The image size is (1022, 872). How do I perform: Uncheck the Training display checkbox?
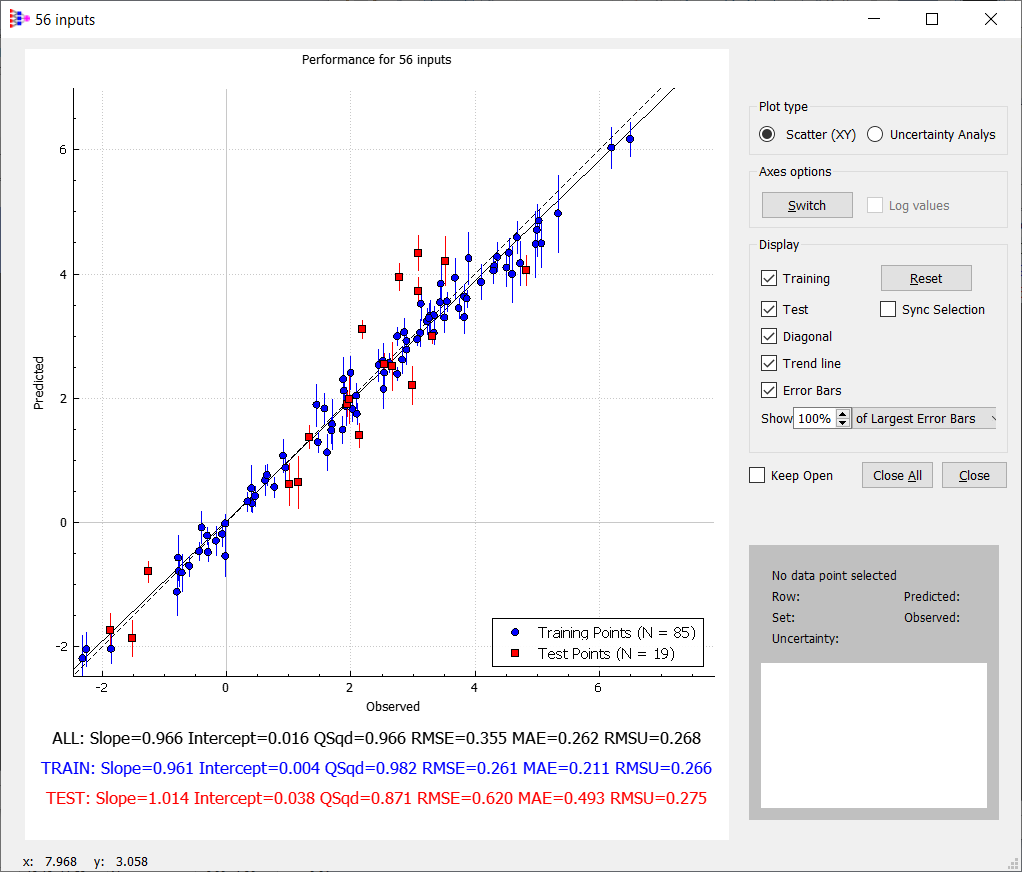(769, 278)
